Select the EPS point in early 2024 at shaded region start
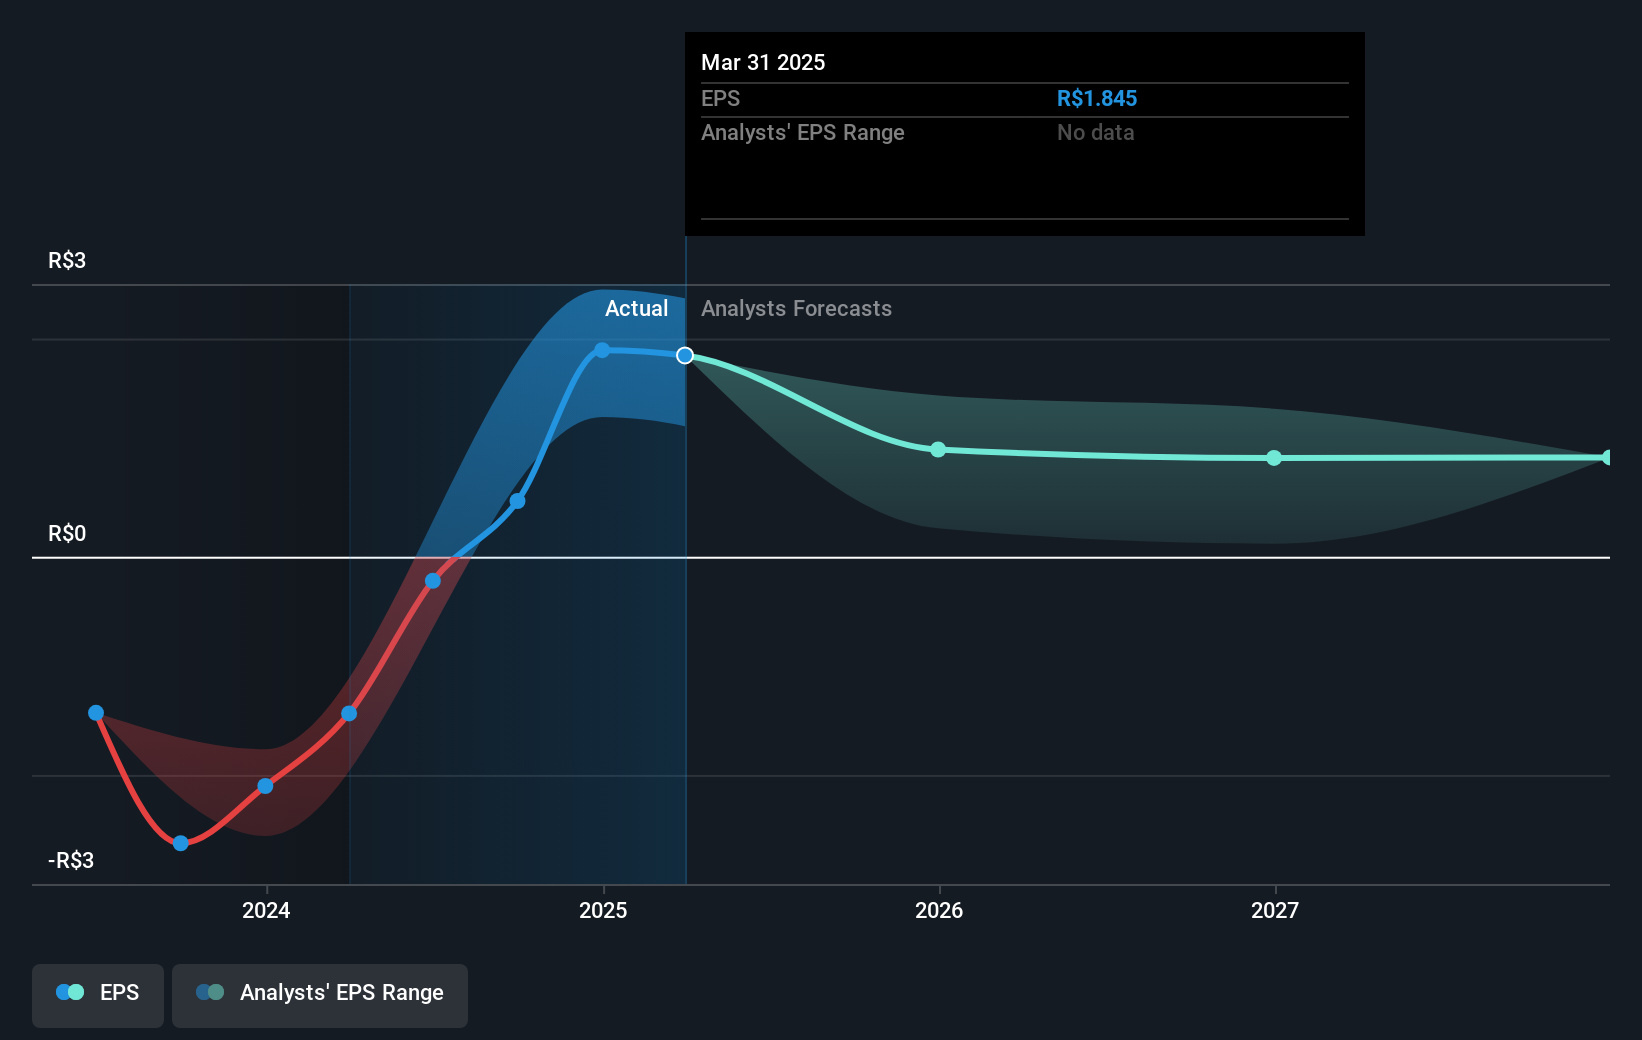This screenshot has width=1642, height=1040. (x=349, y=713)
